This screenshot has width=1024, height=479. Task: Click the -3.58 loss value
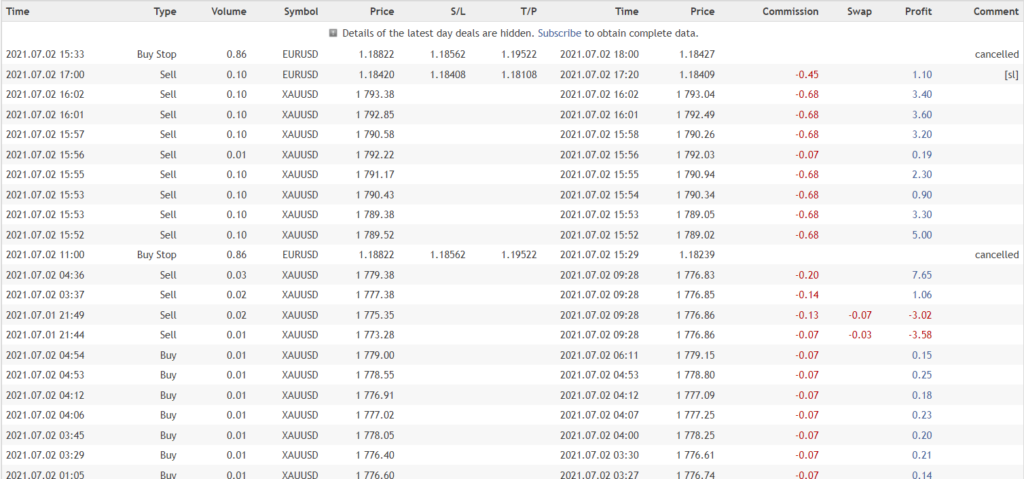pyautogui.click(x=921, y=335)
